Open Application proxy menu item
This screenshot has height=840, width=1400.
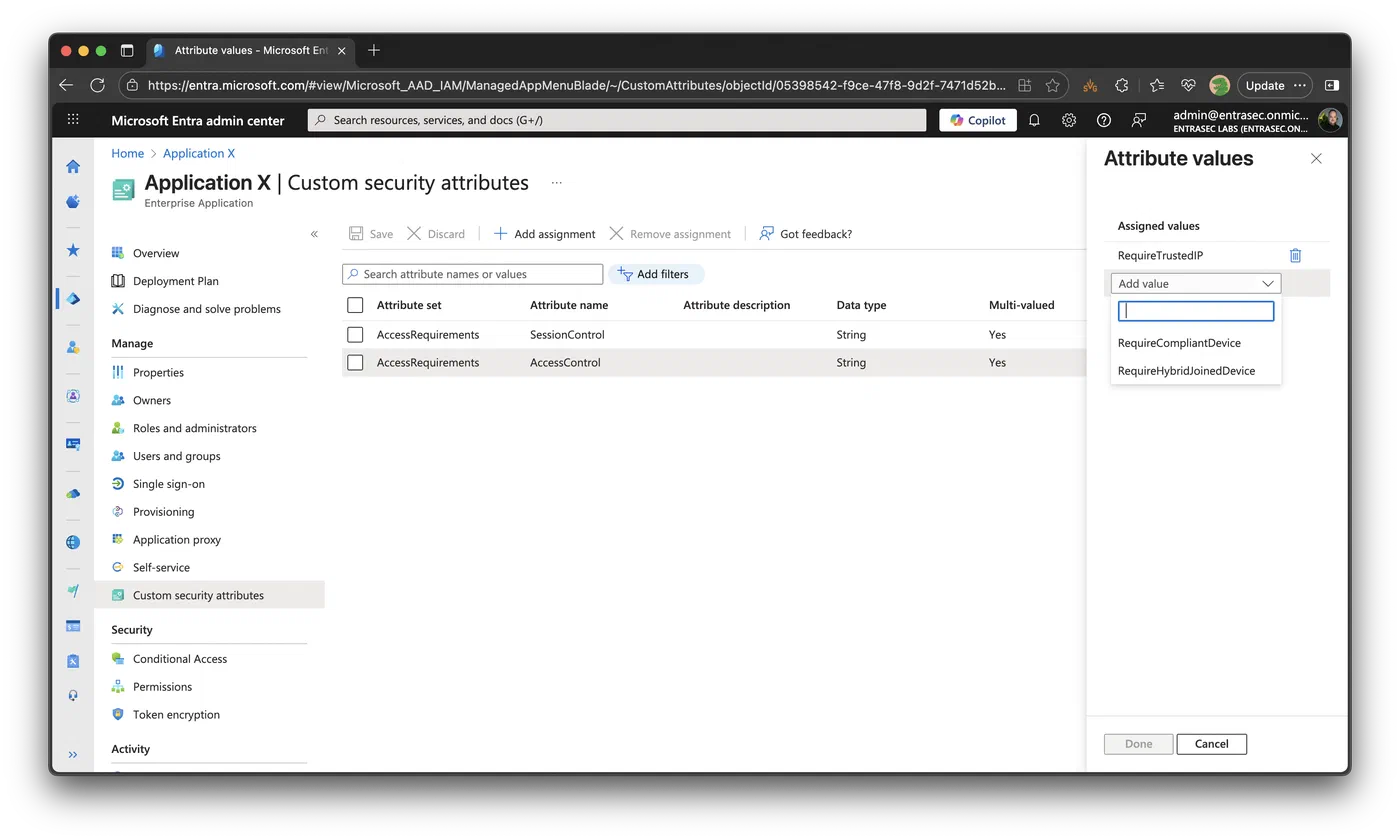point(177,540)
